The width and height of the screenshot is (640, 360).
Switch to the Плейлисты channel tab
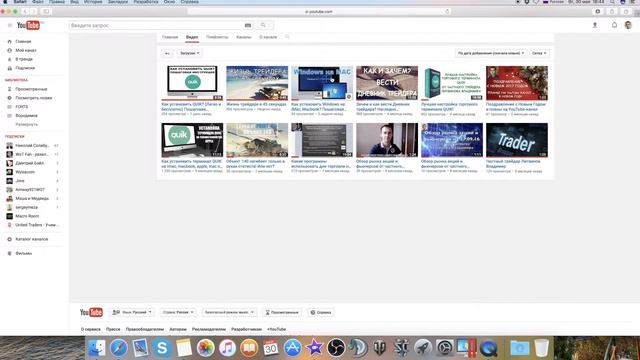click(217, 37)
